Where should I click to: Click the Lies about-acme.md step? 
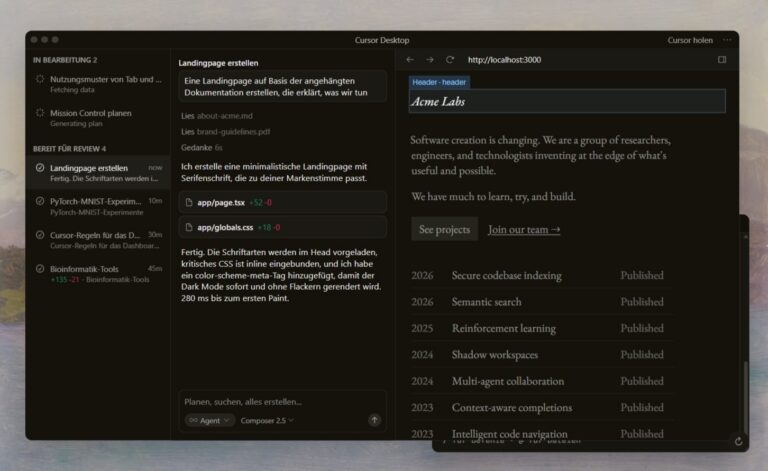(x=217, y=116)
